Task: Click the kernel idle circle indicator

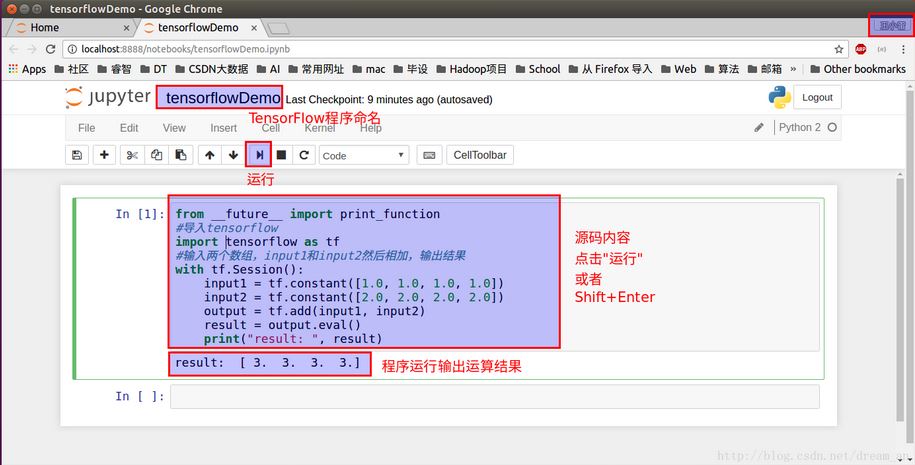Action: pyautogui.click(x=832, y=127)
